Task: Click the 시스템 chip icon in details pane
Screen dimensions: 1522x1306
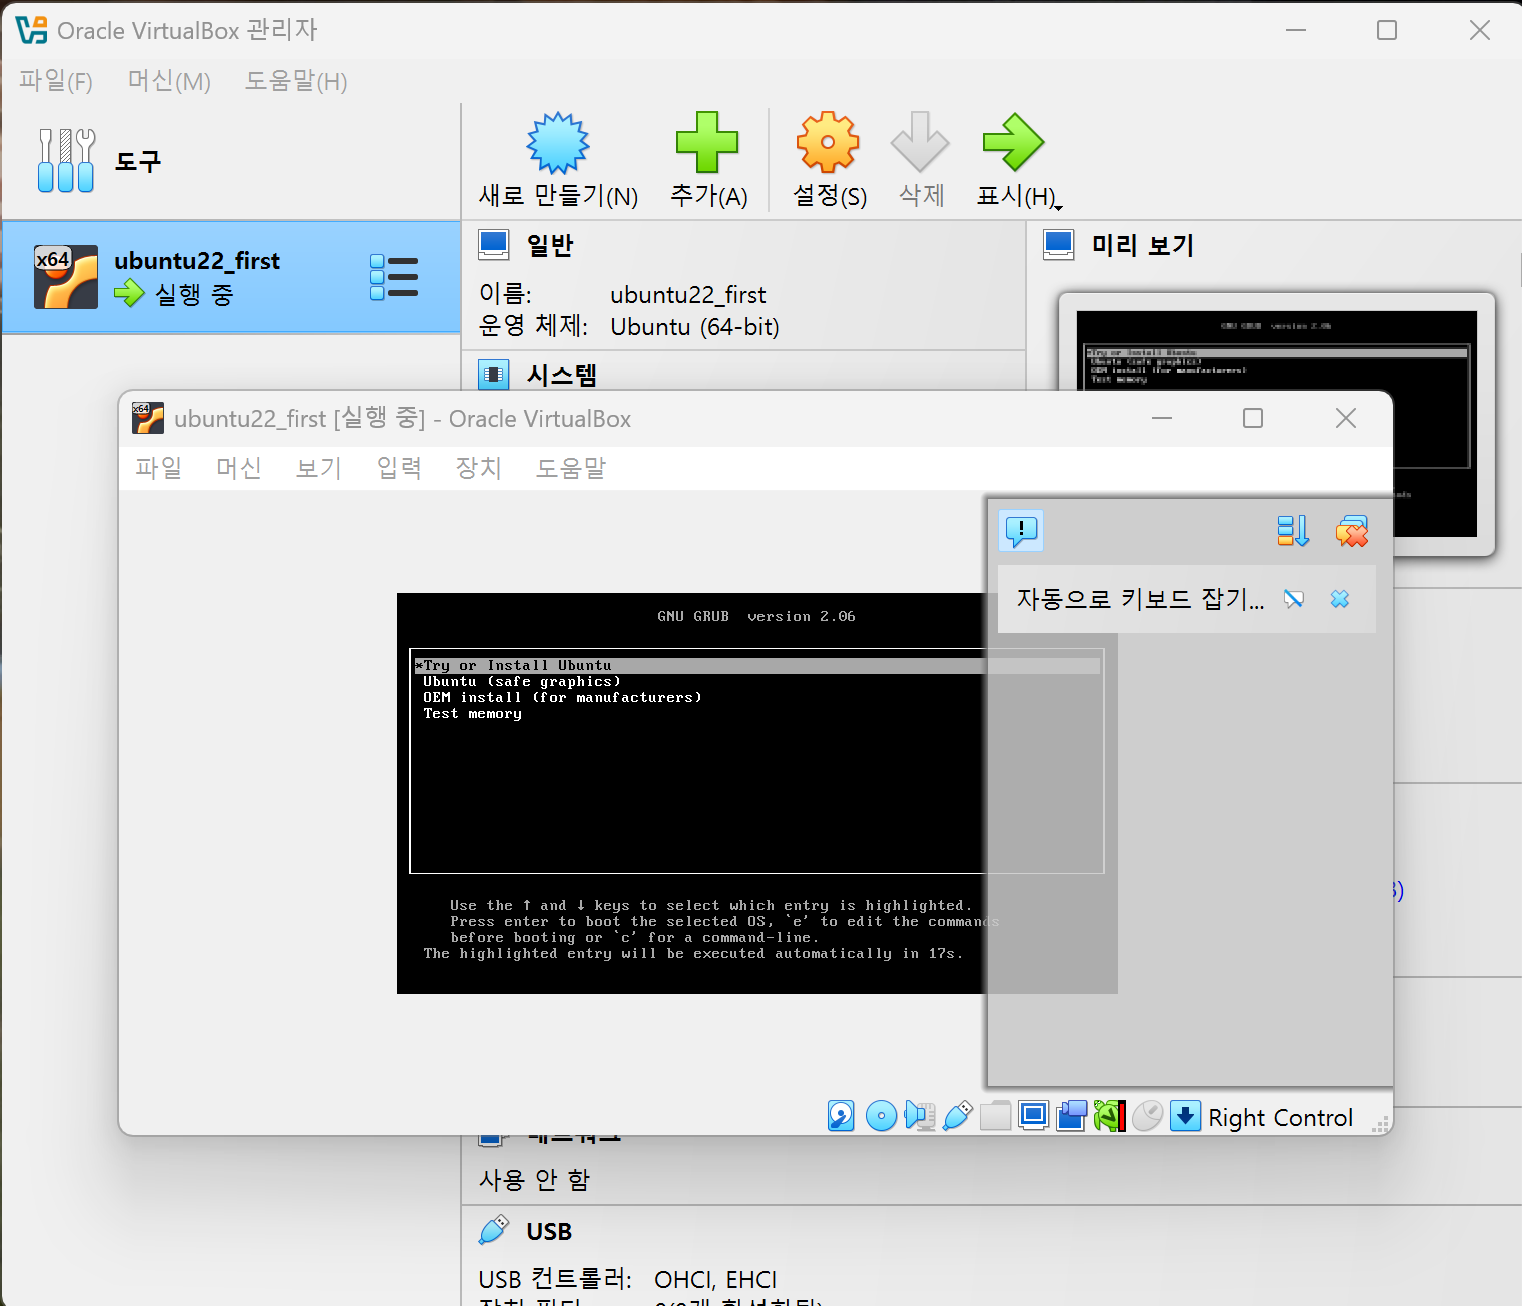Action: [x=494, y=375]
